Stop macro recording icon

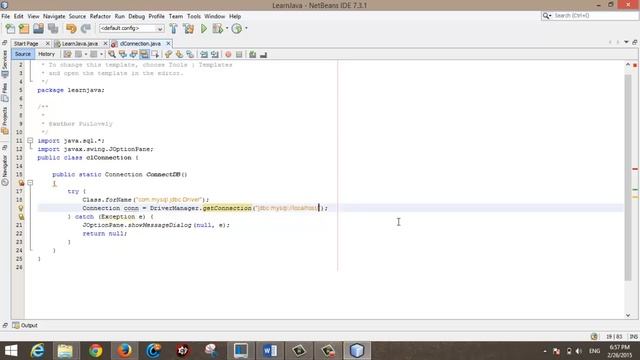click(239, 54)
